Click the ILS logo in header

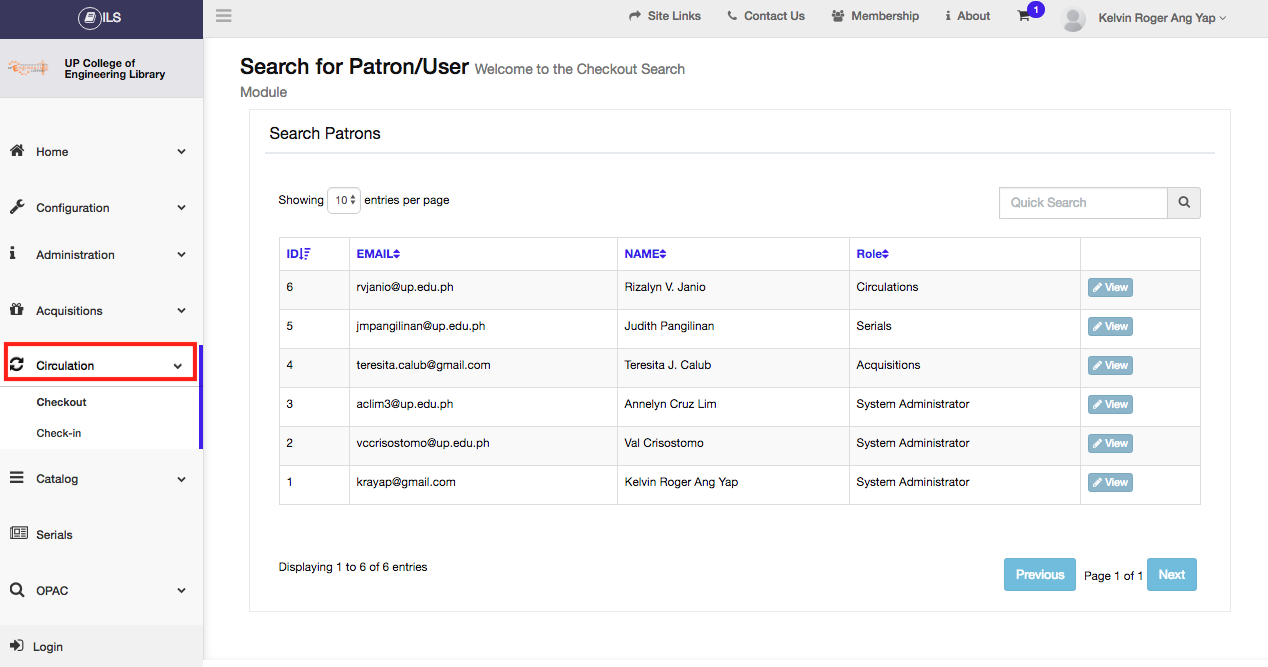point(99,17)
